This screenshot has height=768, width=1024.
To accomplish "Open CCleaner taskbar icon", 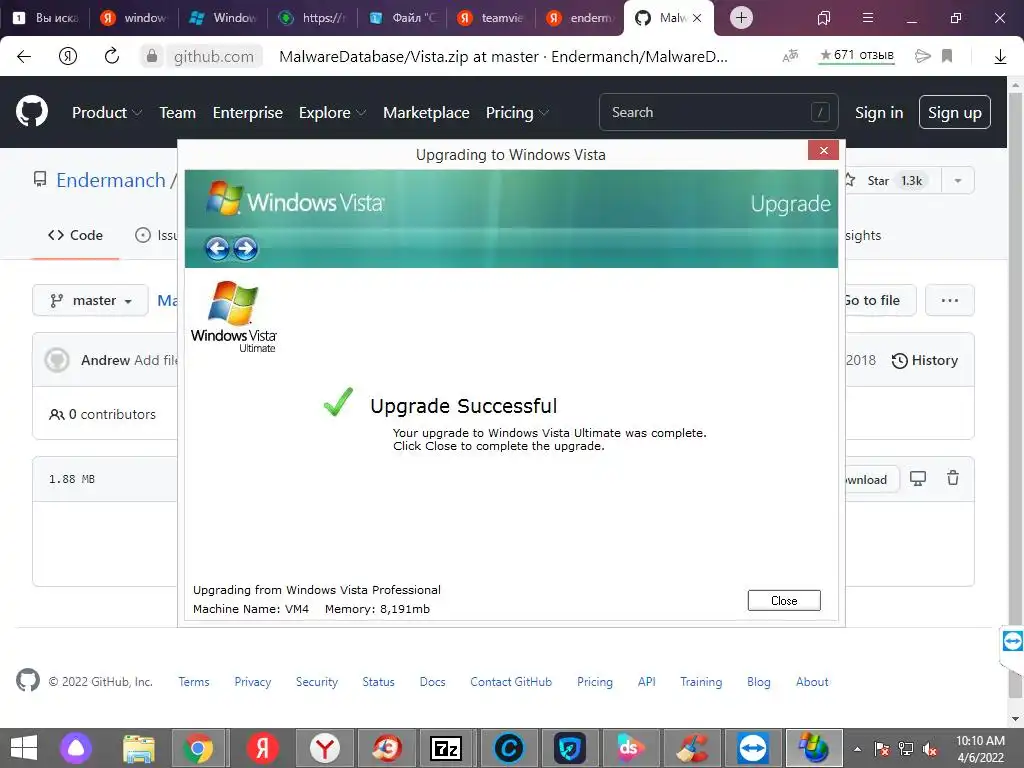I will tap(692, 748).
